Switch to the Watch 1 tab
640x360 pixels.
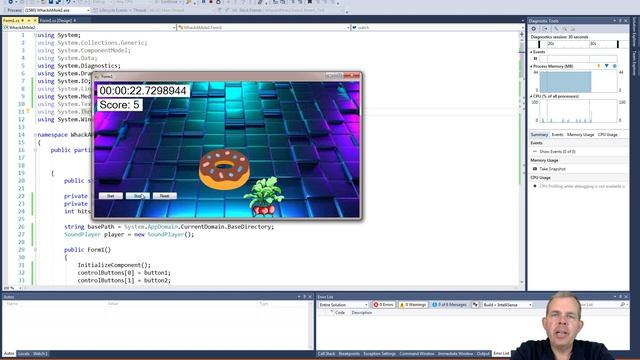40,353
